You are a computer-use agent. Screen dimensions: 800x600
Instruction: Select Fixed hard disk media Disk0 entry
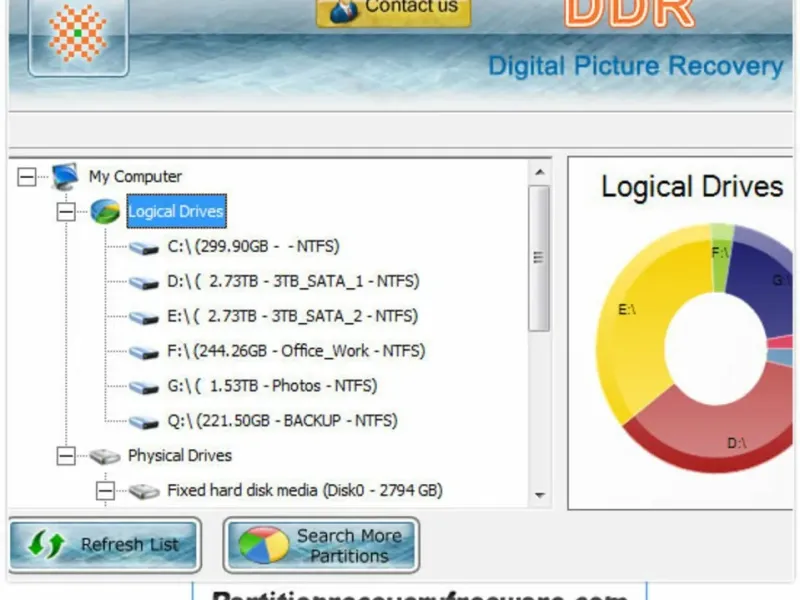click(x=305, y=490)
